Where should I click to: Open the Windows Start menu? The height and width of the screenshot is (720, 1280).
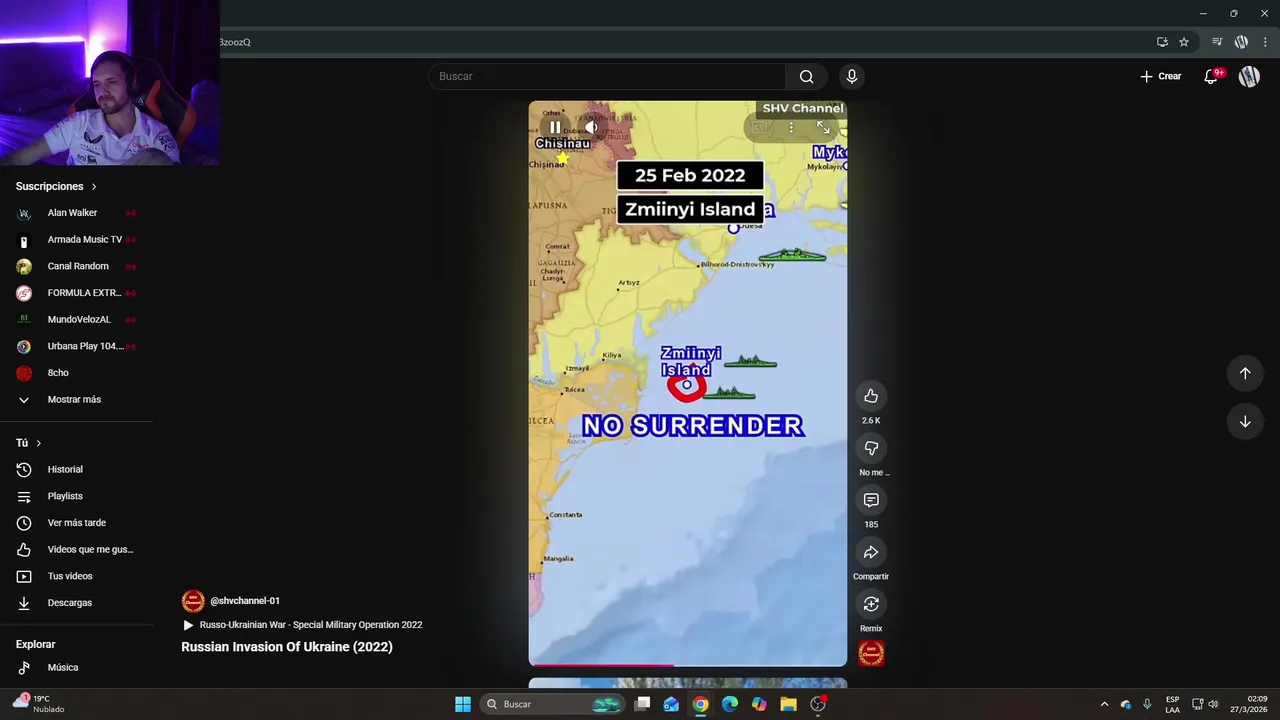[463, 704]
